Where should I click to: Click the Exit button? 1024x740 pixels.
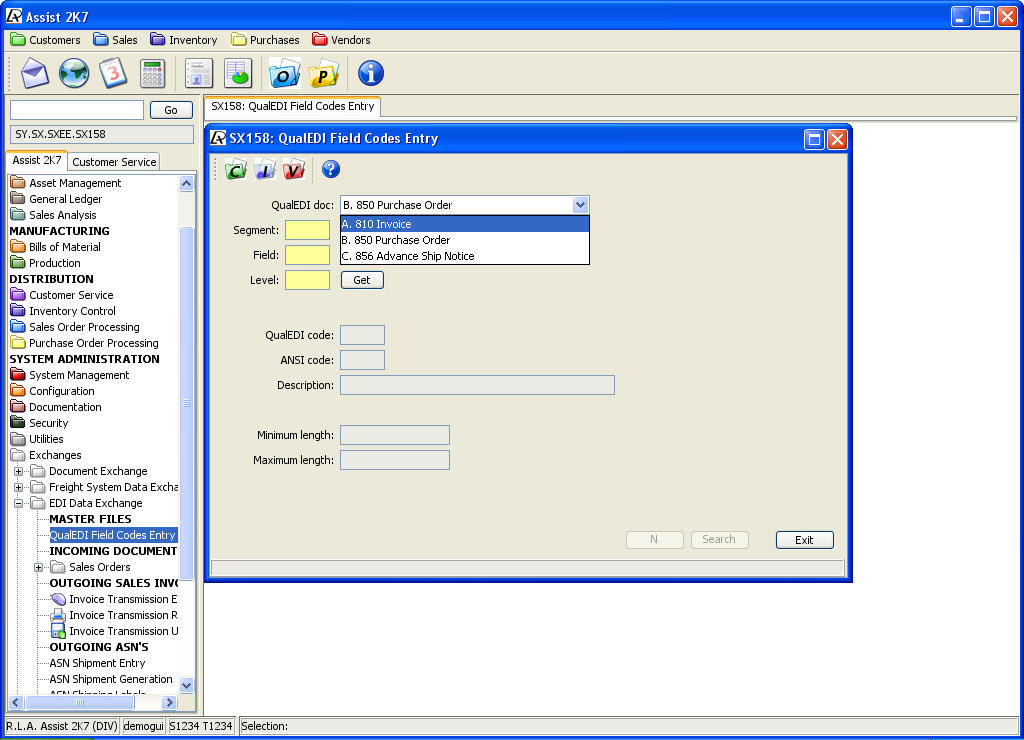(805, 540)
